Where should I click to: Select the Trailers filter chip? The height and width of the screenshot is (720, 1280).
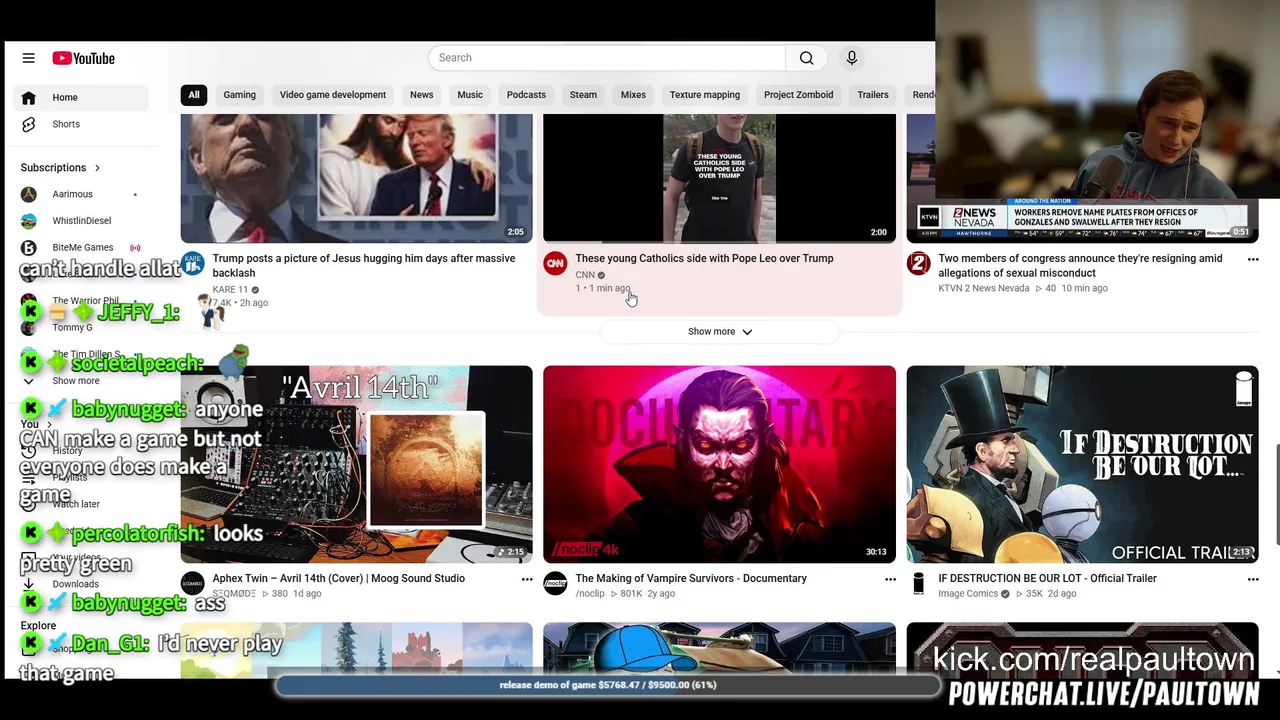pos(873,95)
